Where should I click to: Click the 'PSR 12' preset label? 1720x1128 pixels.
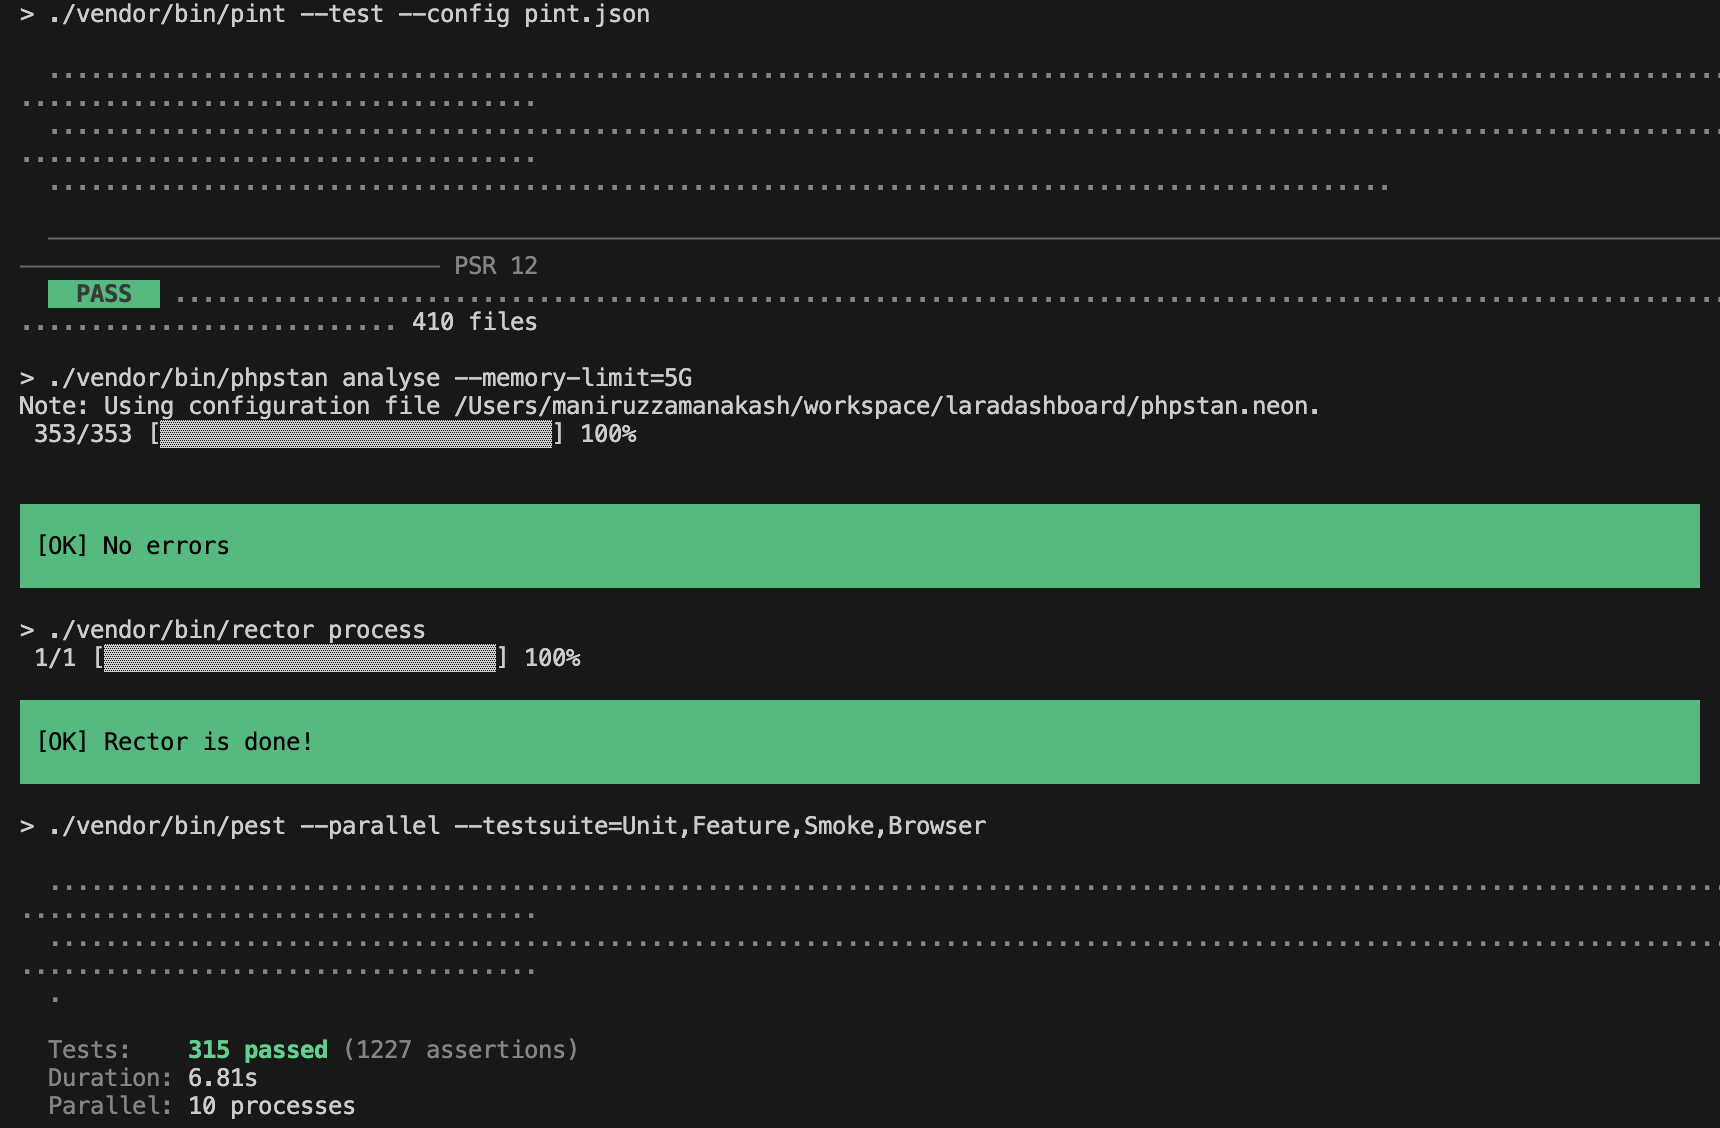496,266
